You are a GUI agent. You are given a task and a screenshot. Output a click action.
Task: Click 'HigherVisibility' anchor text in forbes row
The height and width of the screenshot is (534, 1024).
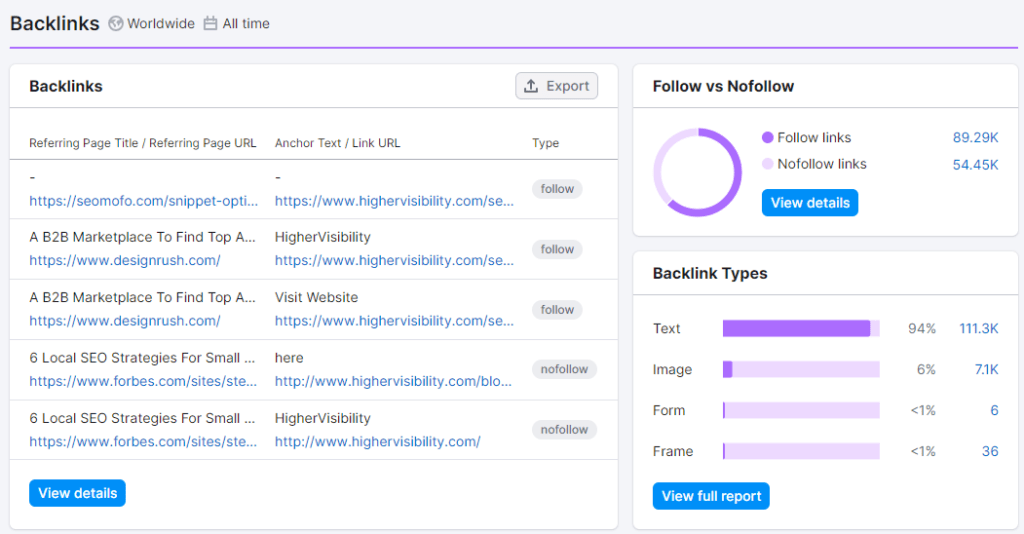323,418
